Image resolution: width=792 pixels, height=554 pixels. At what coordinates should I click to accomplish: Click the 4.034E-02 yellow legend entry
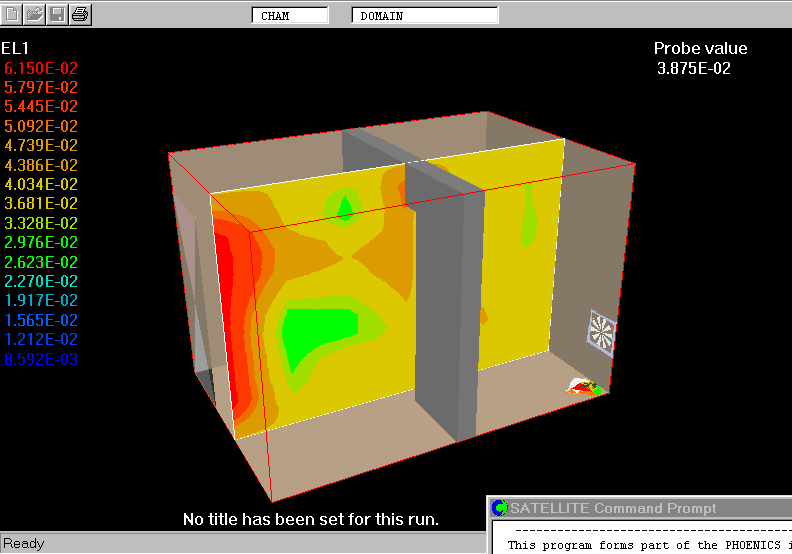click(41, 184)
